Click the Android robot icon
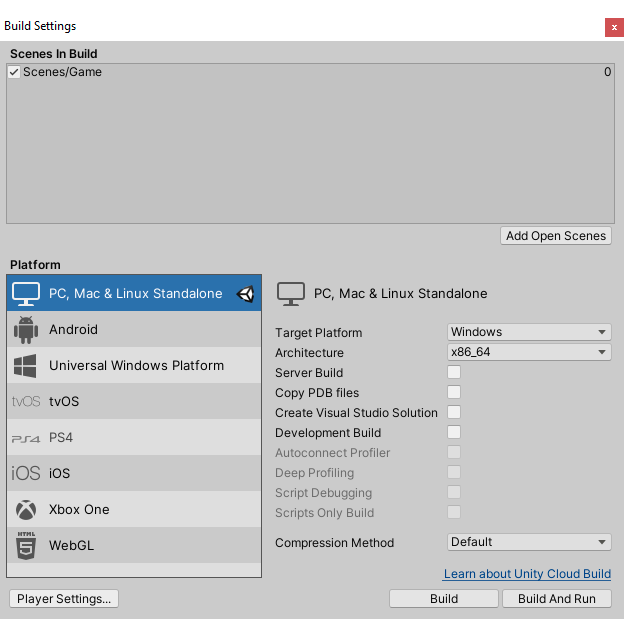Image resolution: width=624 pixels, height=621 pixels. click(x=26, y=329)
